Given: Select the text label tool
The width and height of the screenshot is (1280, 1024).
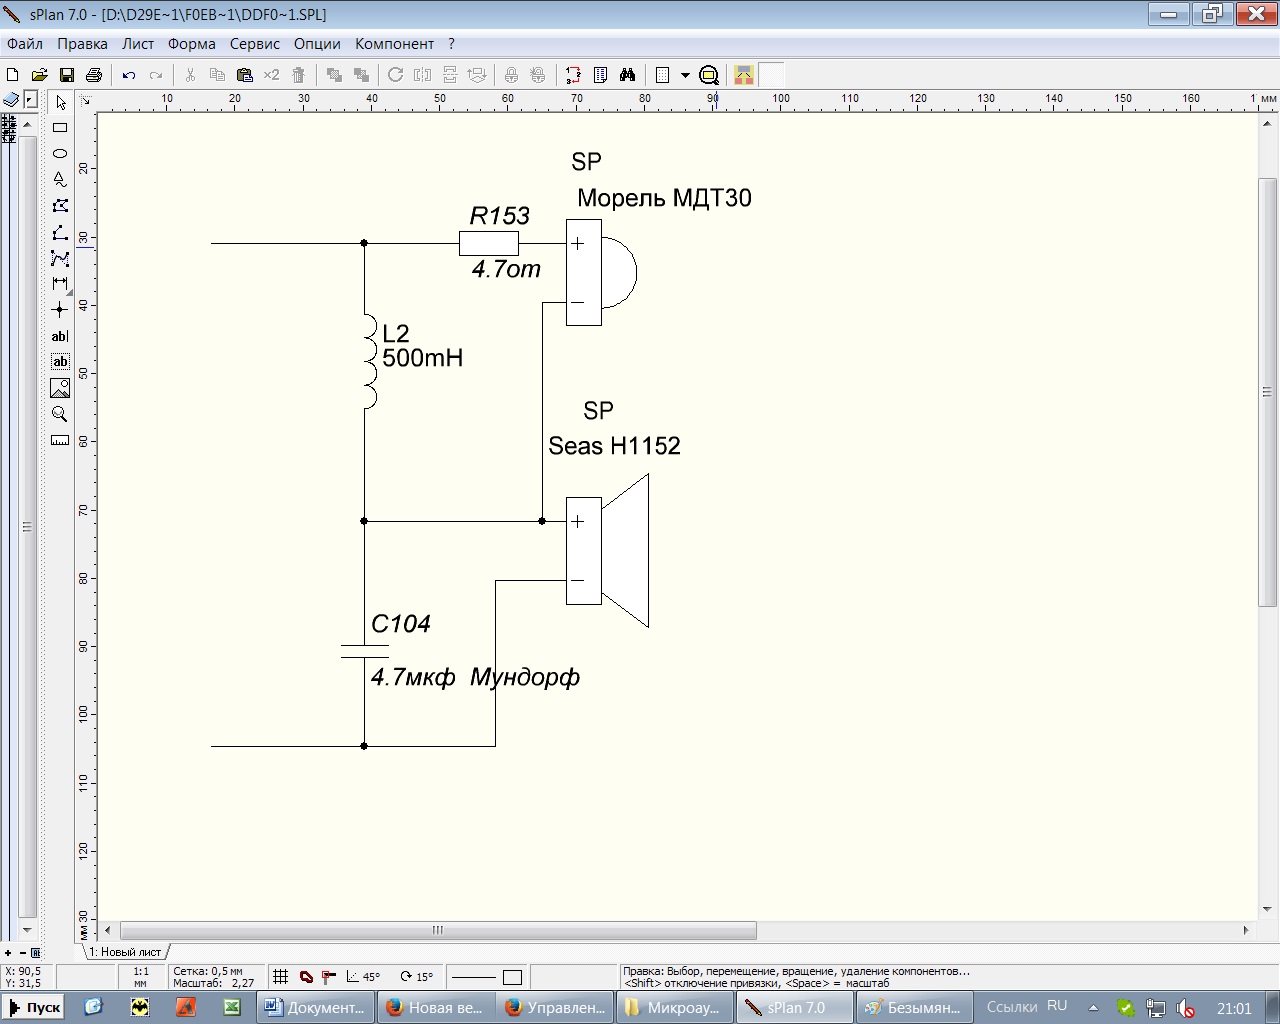Looking at the screenshot, I should click(x=60, y=336).
